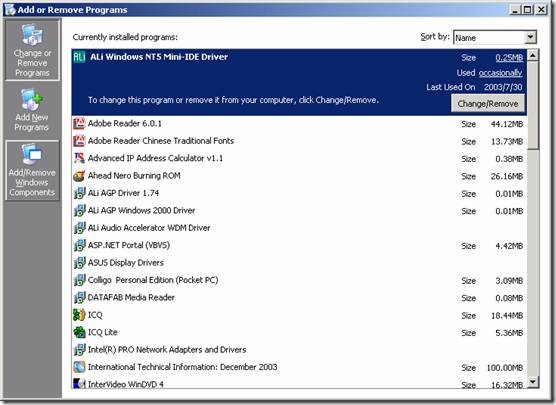The width and height of the screenshot is (556, 405).
Task: Select Adobe Reader Chinese Traditional Fonts
Action: [161, 141]
